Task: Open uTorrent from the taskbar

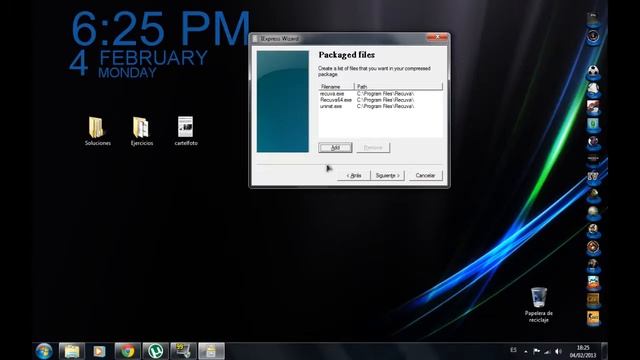Action: point(155,351)
